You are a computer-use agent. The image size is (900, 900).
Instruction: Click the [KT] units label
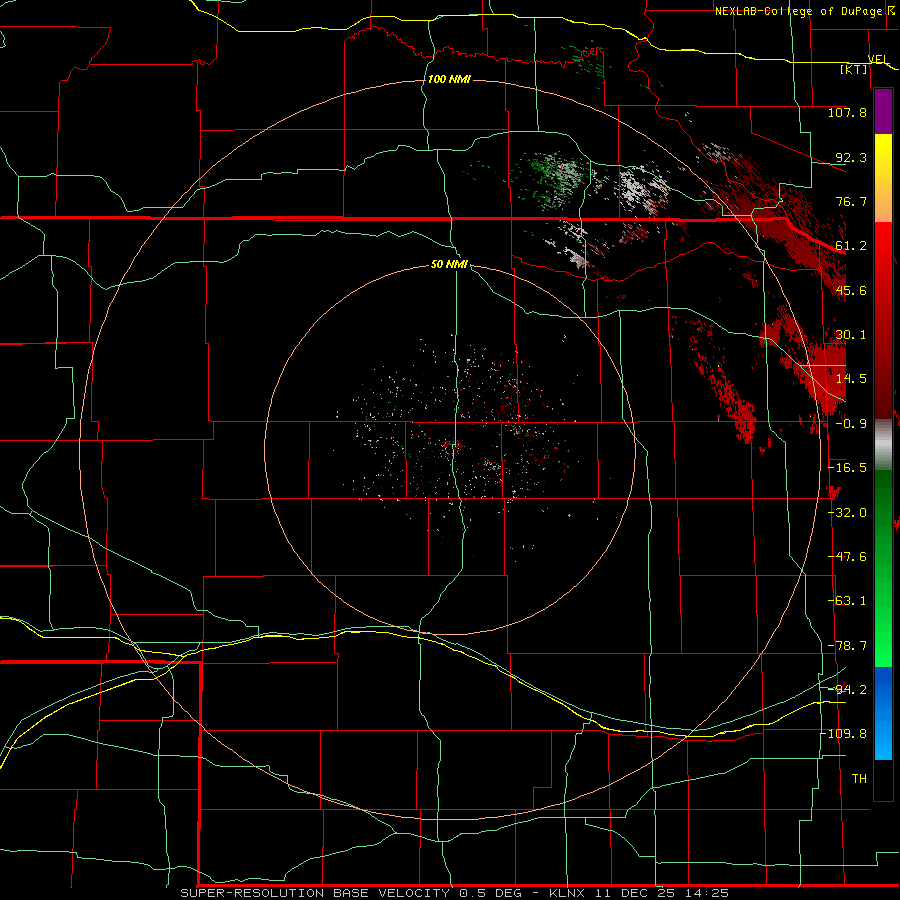click(854, 69)
